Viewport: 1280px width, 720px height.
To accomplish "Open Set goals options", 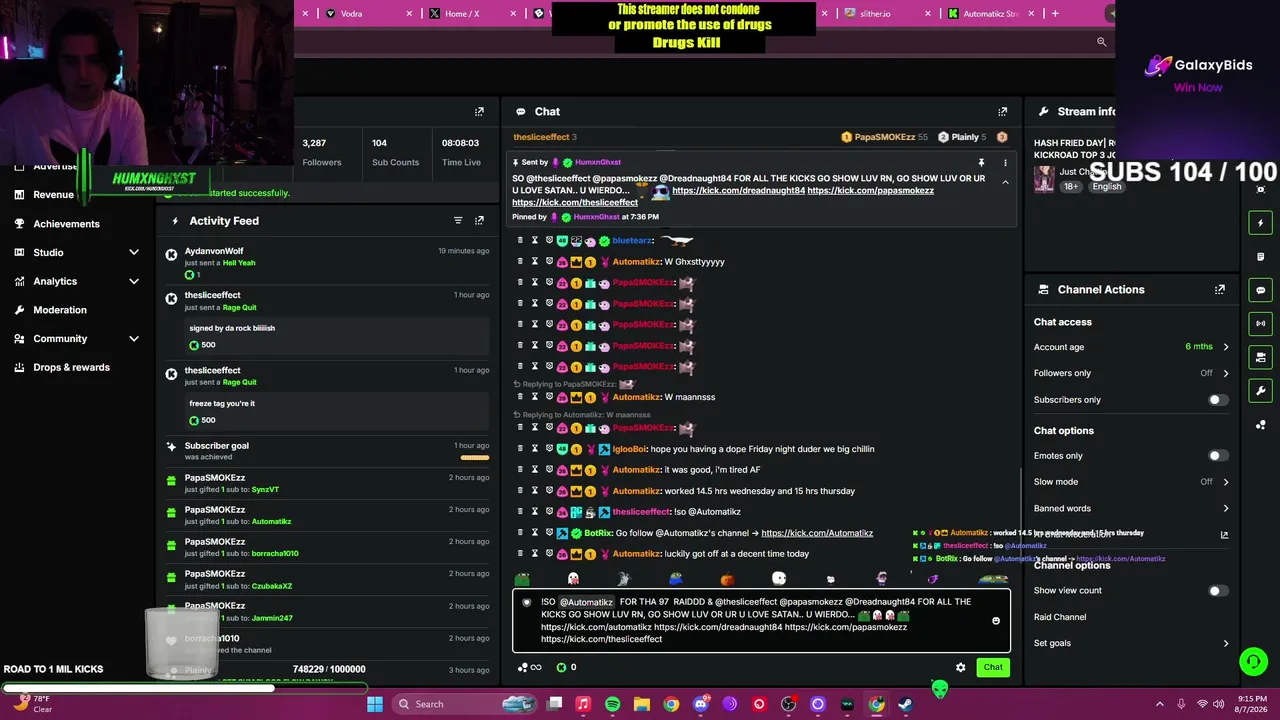I will pos(1131,643).
